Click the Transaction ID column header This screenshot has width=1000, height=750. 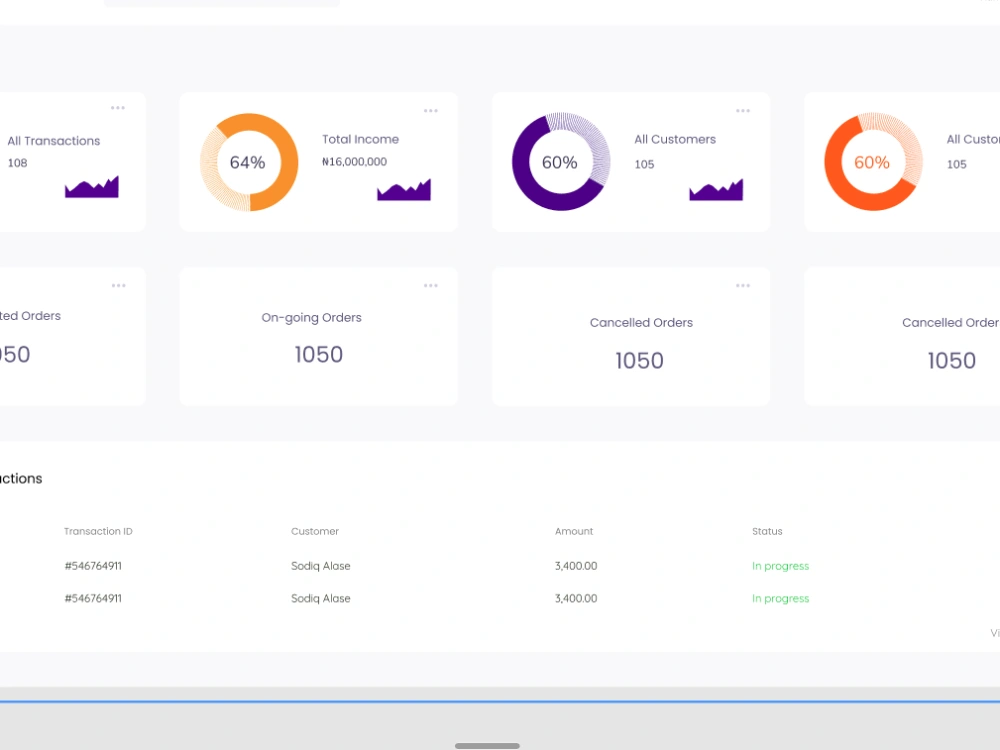click(98, 531)
